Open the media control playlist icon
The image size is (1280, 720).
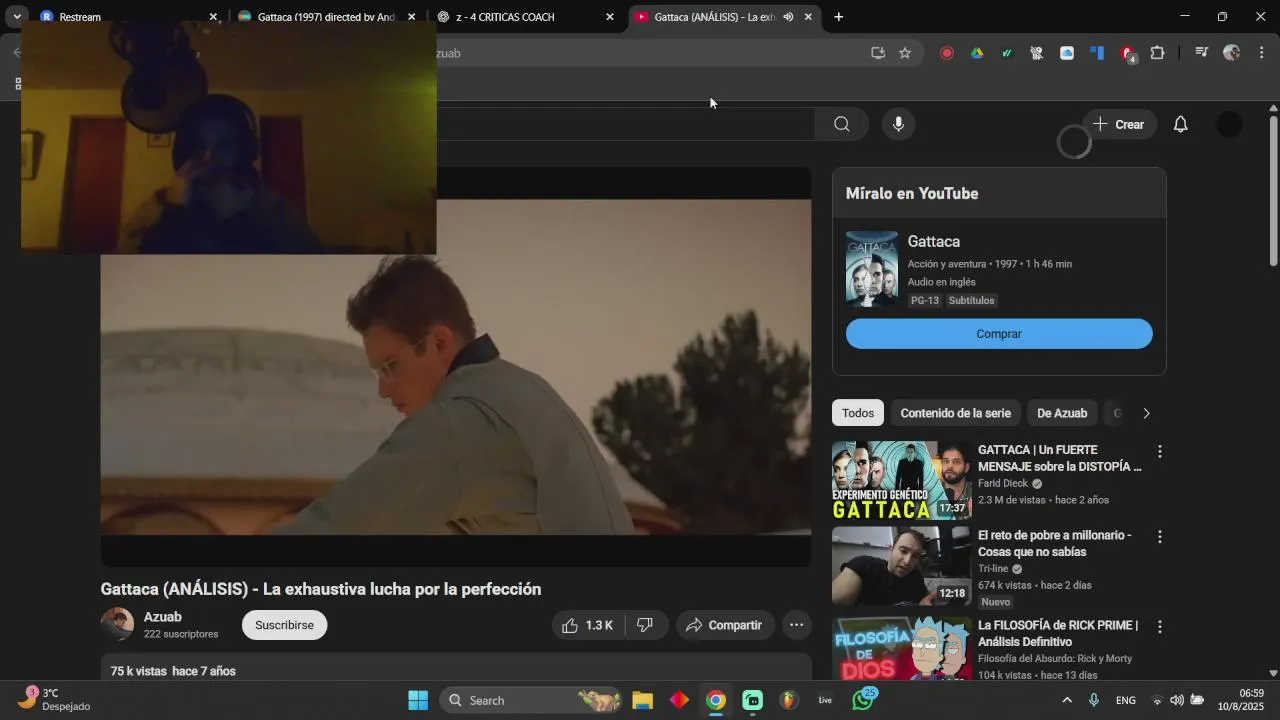click(1201, 53)
